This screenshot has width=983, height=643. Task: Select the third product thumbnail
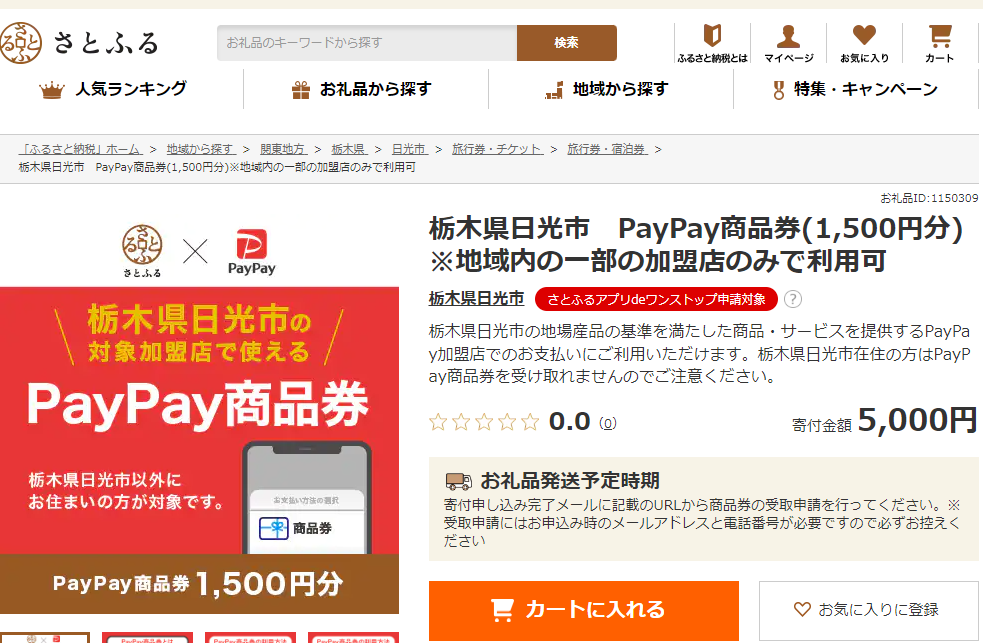tap(250, 637)
